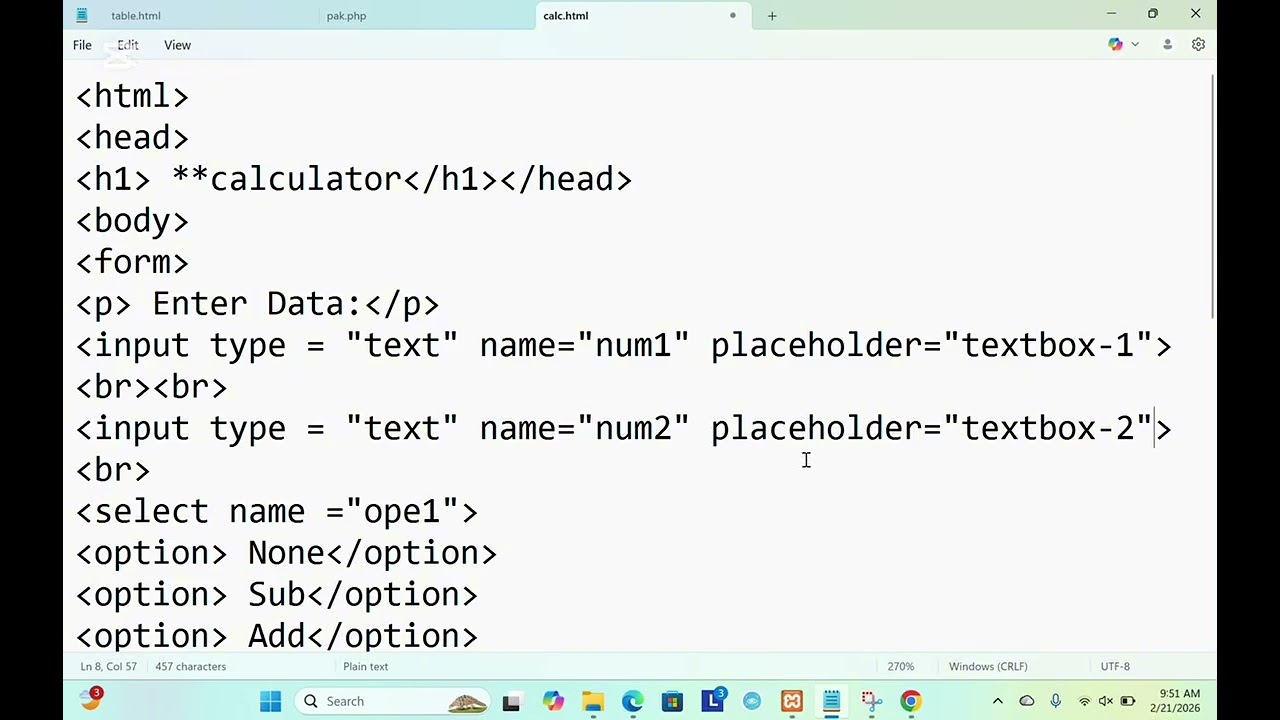Viewport: 1280px width, 720px height.
Task: Click the '<option> Sub</option>' line
Action: point(277,595)
